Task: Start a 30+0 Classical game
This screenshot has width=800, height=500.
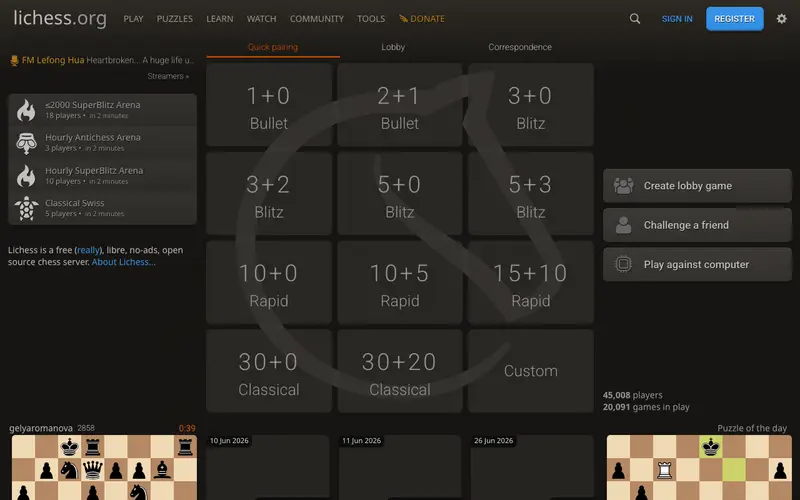Action: 269,371
